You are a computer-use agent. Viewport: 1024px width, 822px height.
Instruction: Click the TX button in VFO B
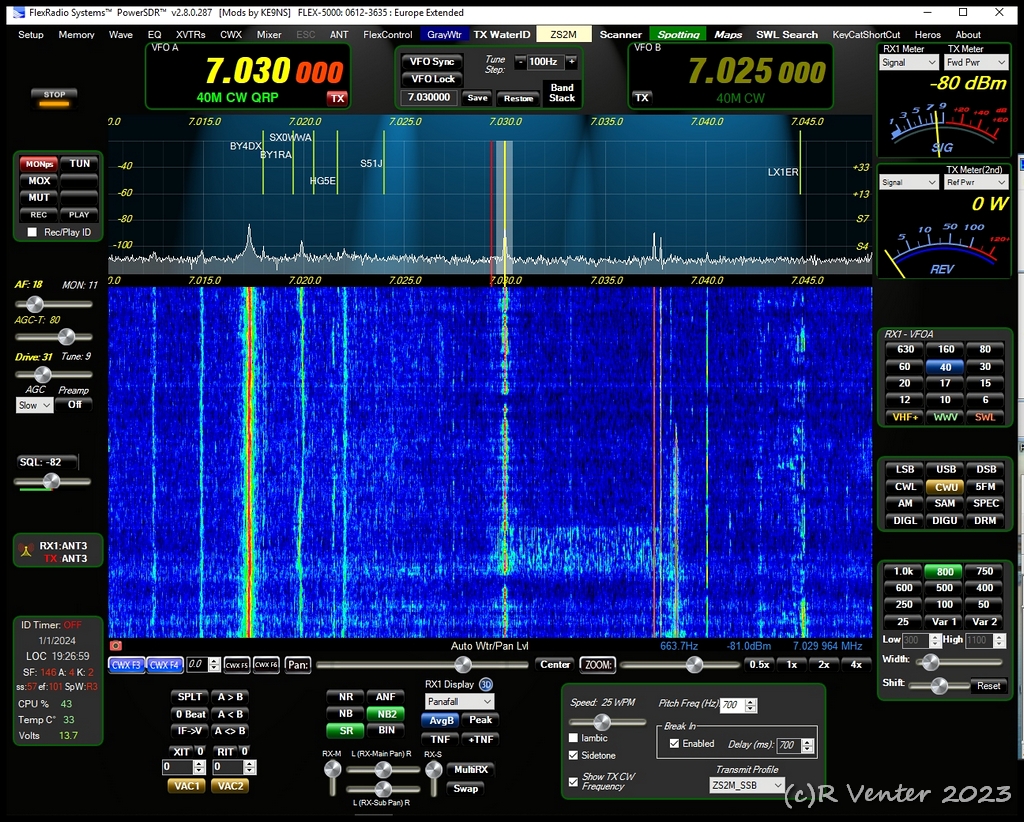tap(642, 97)
